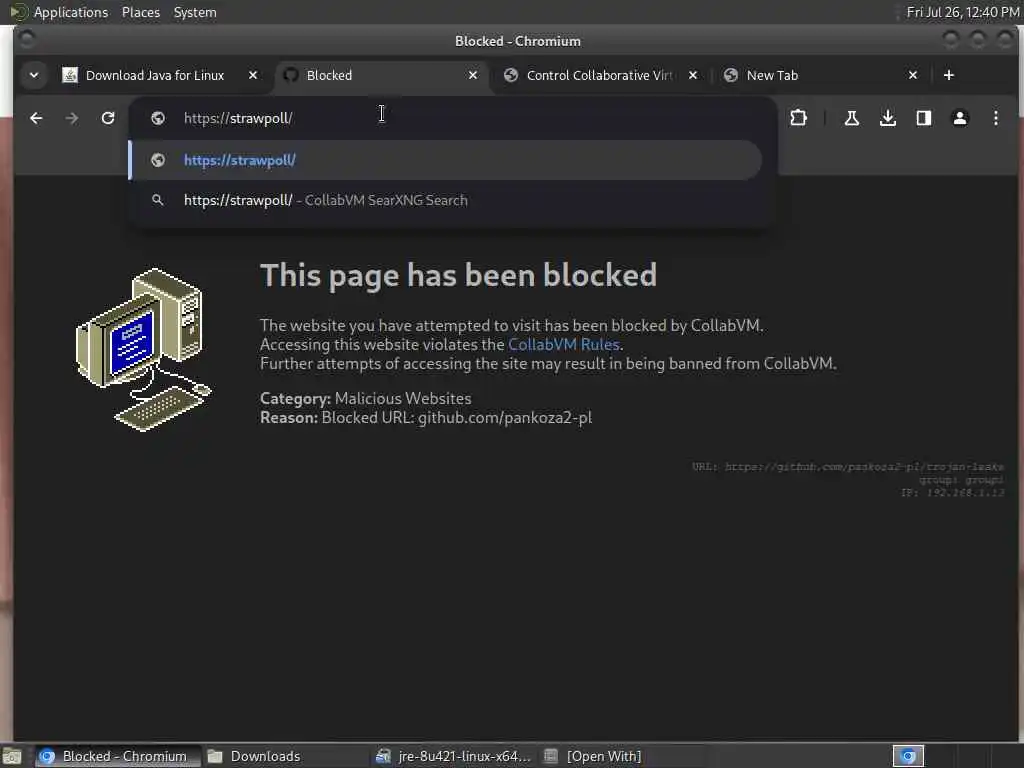This screenshot has width=1024, height=768.
Task: Close the Download Java for Linux tab
Action: [x=253, y=75]
